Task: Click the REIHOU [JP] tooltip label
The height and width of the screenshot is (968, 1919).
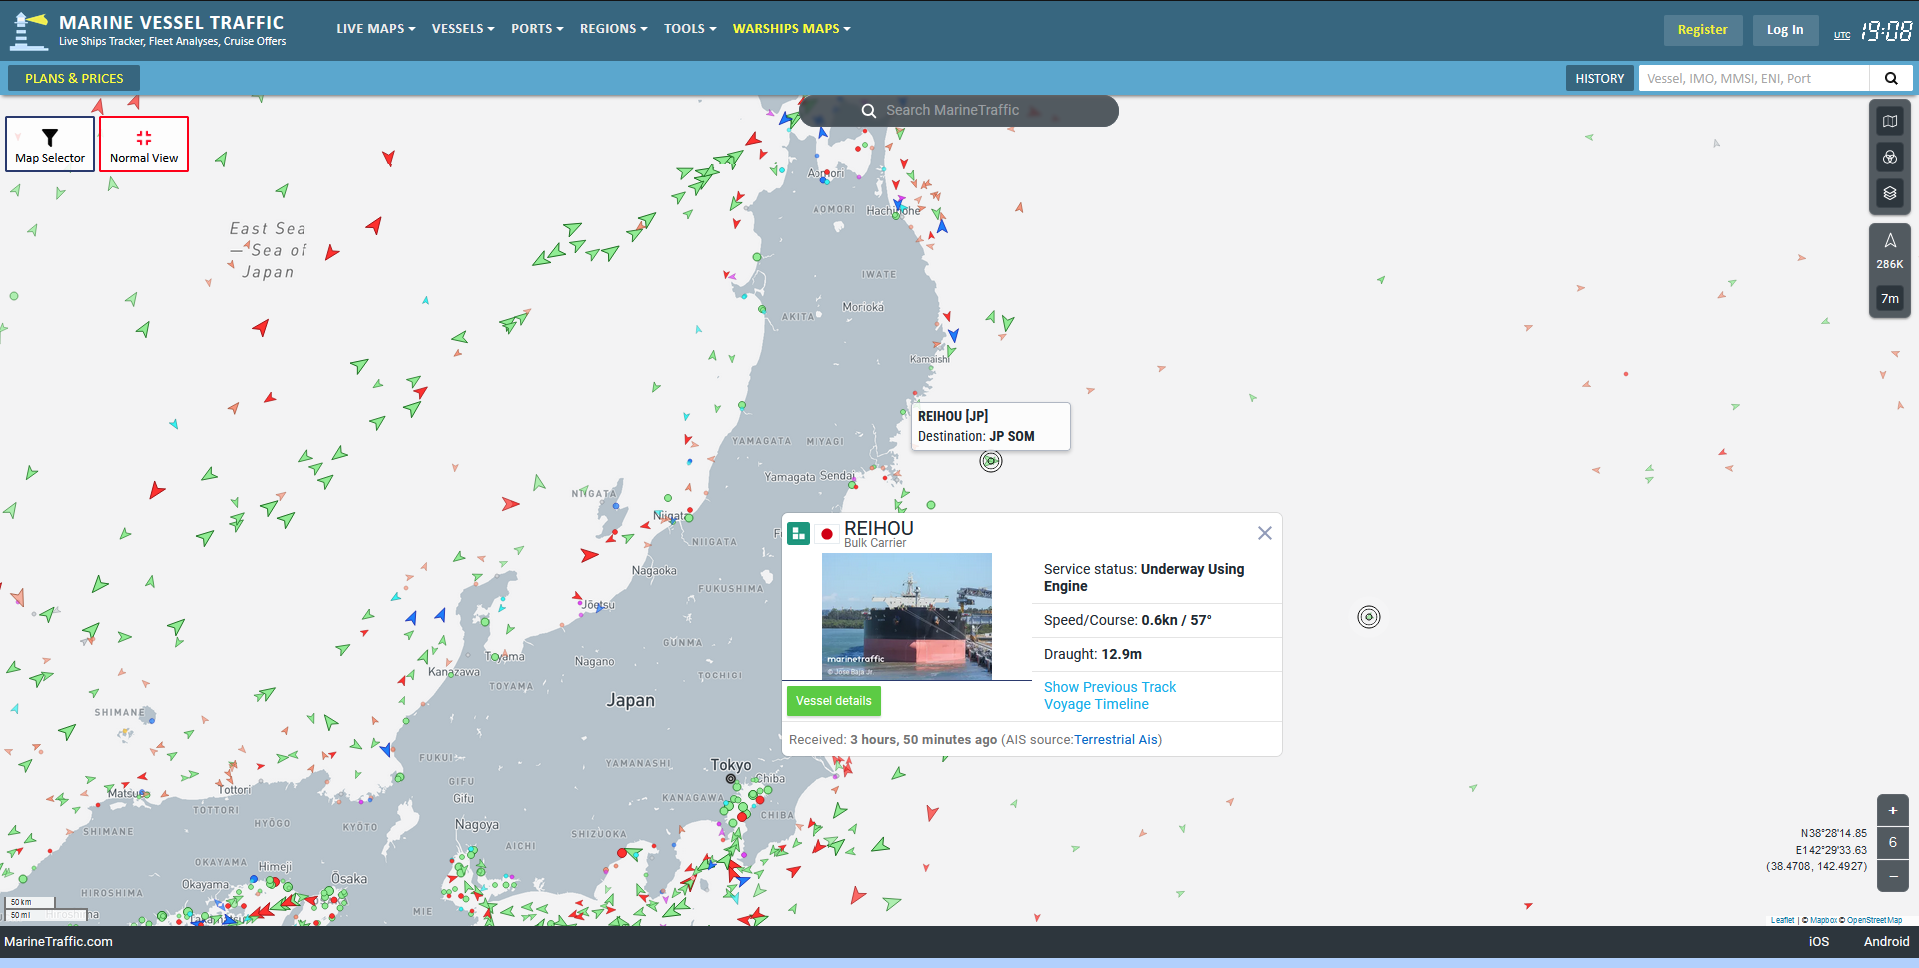Action: [953, 416]
